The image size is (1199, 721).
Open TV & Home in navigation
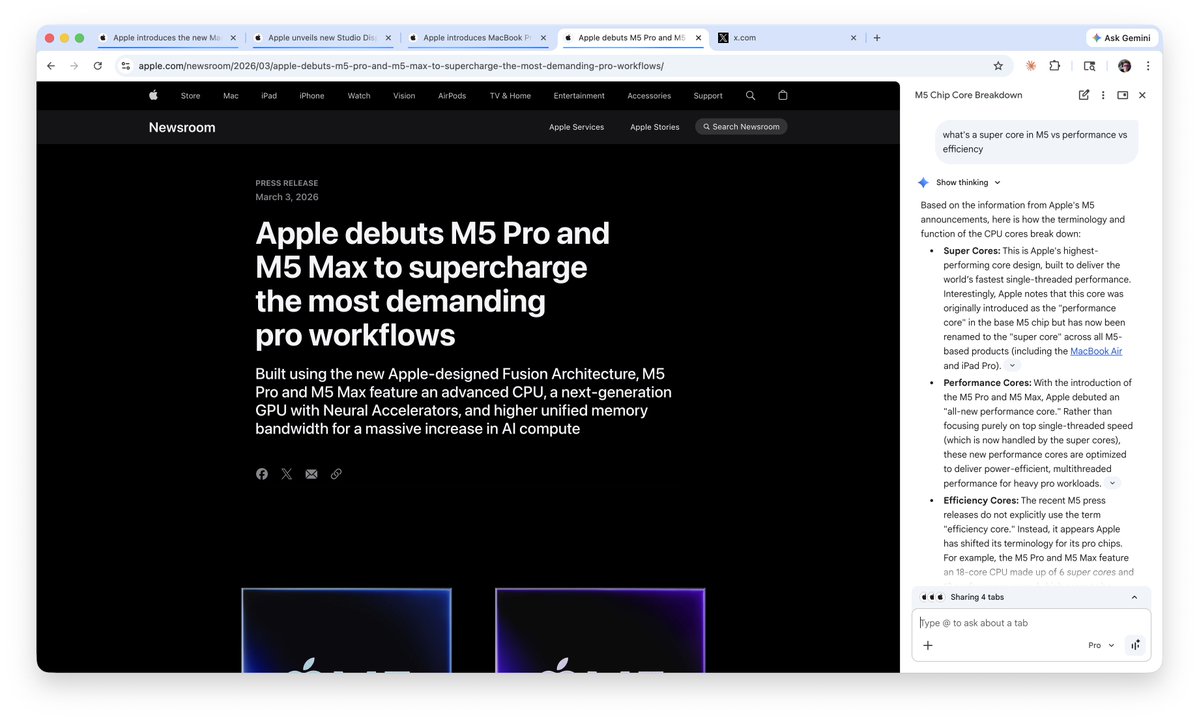510,96
